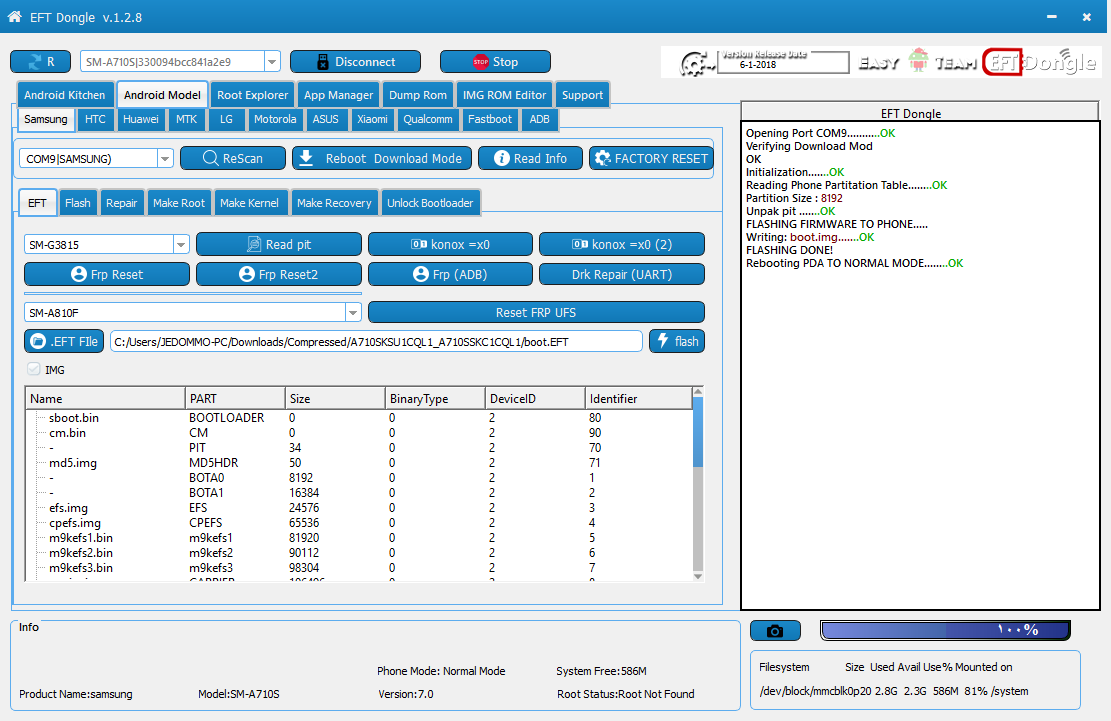Open the COM9|SAMSUNG port dropdown
The width and height of the screenshot is (1111, 721).
[x=165, y=159]
